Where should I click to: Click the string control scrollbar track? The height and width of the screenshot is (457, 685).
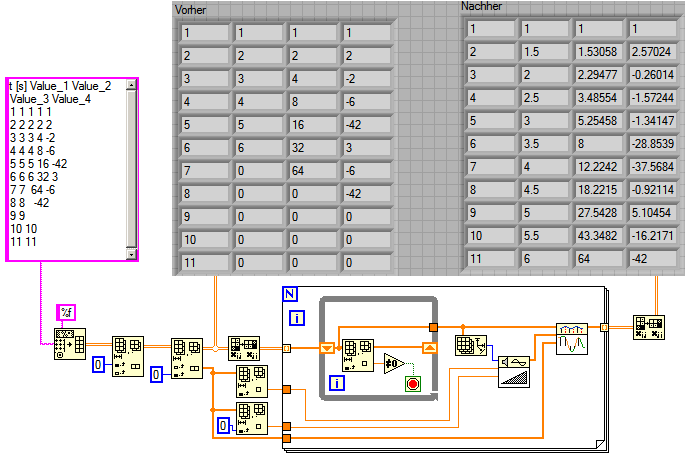click(x=131, y=170)
